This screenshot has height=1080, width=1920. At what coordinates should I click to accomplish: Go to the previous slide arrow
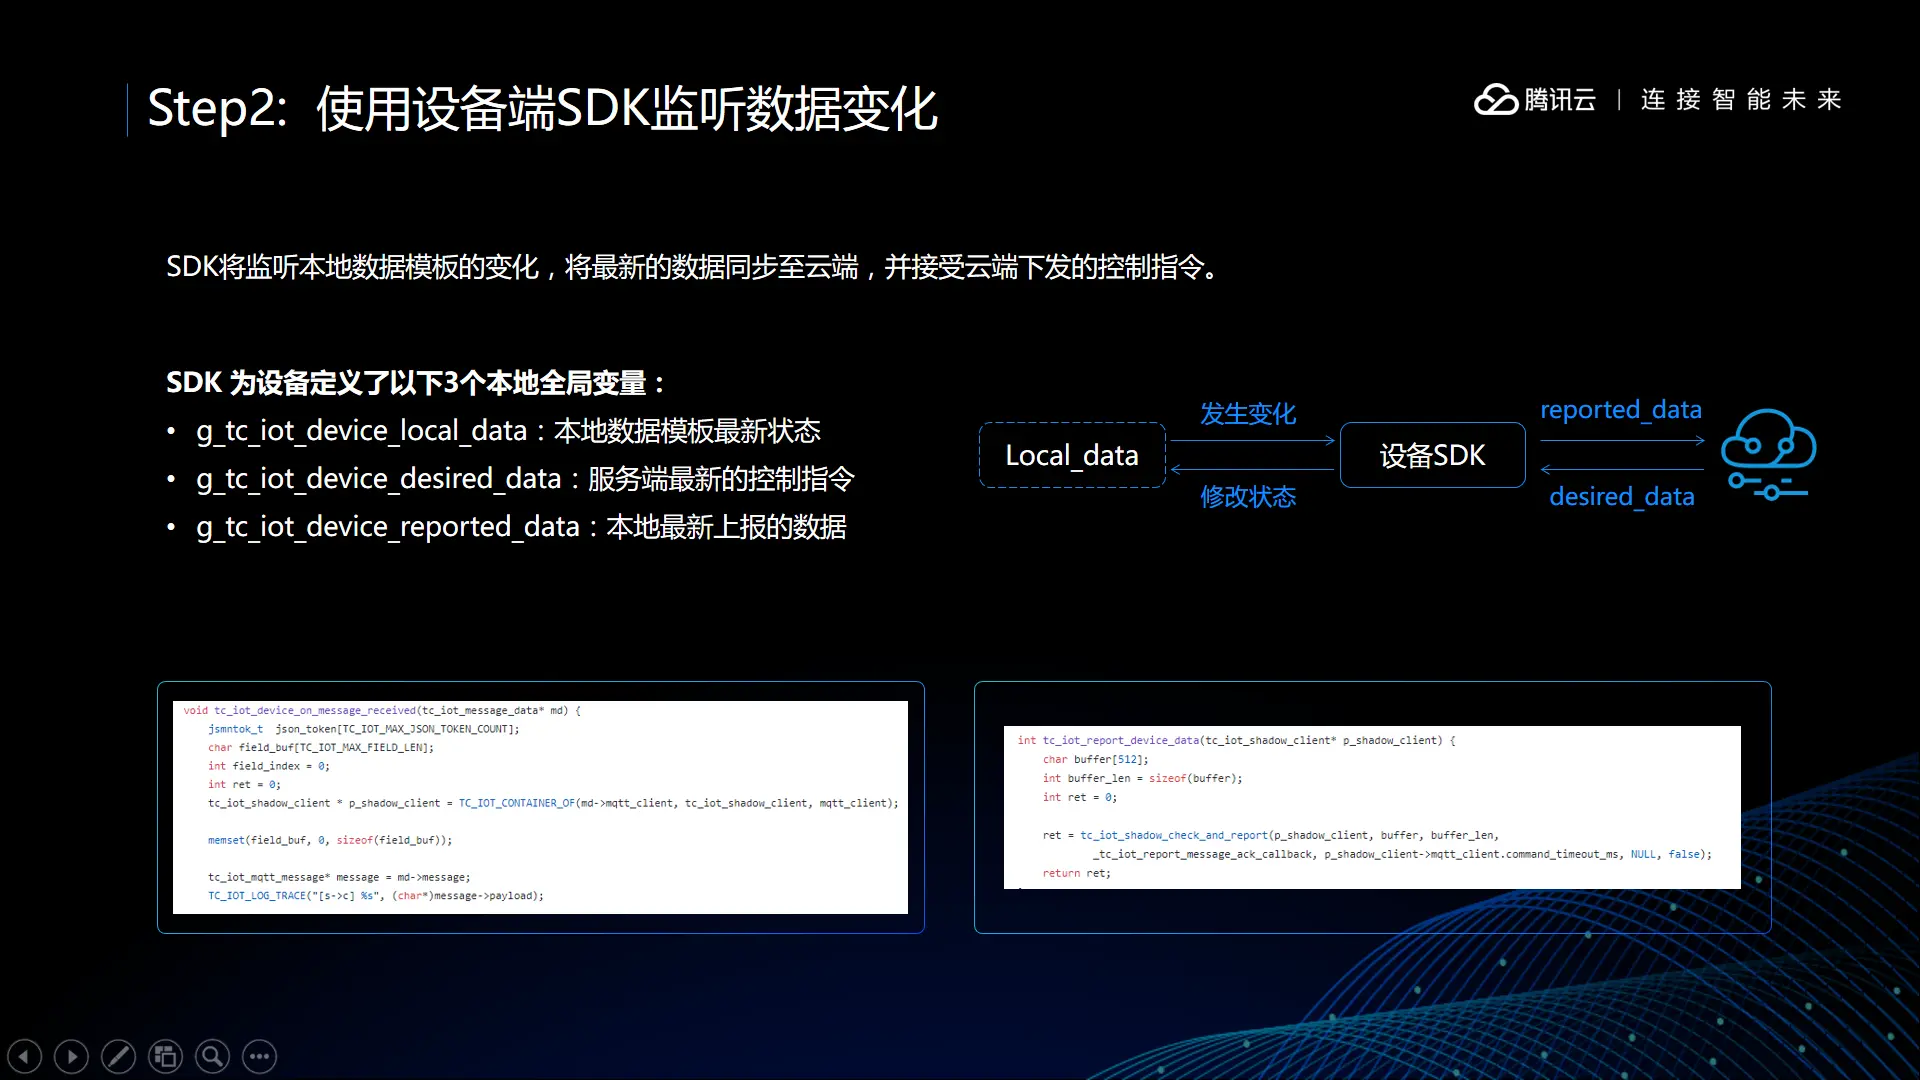24,1056
